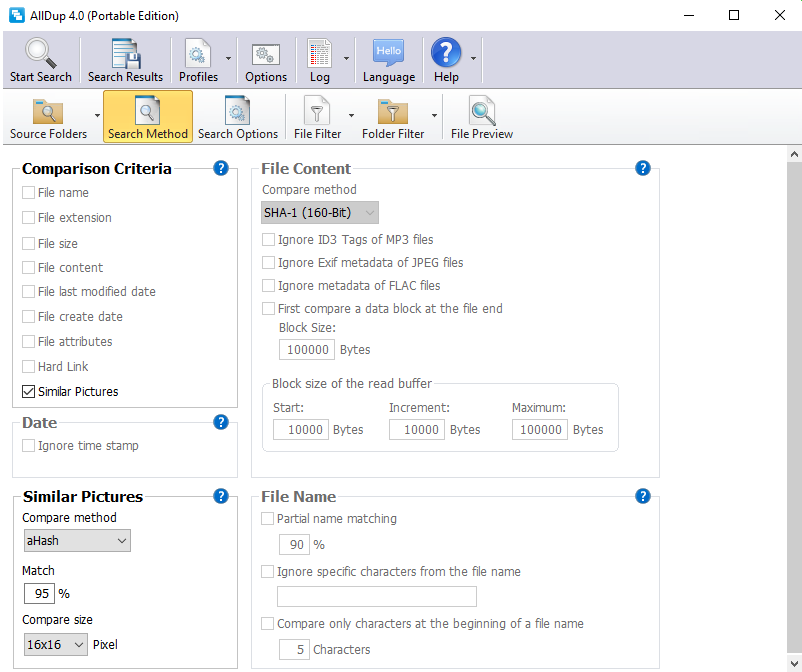
Task: Expand the Source Folders dropdown arrow
Action: (97, 115)
